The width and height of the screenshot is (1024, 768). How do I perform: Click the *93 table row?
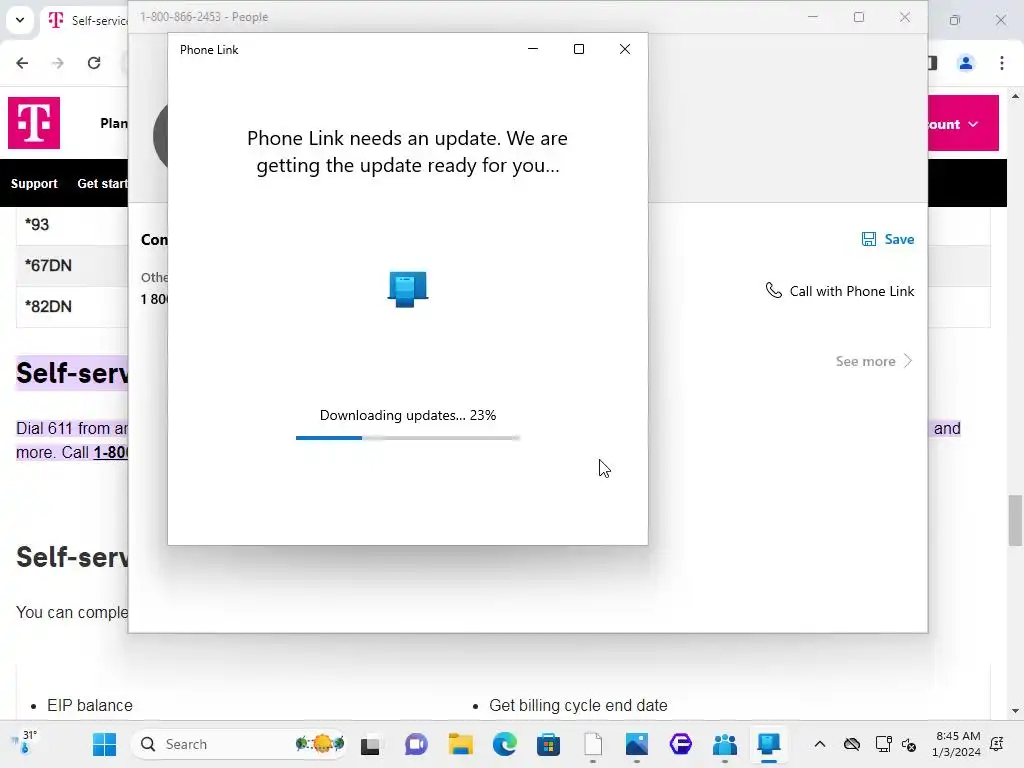tap(72, 225)
